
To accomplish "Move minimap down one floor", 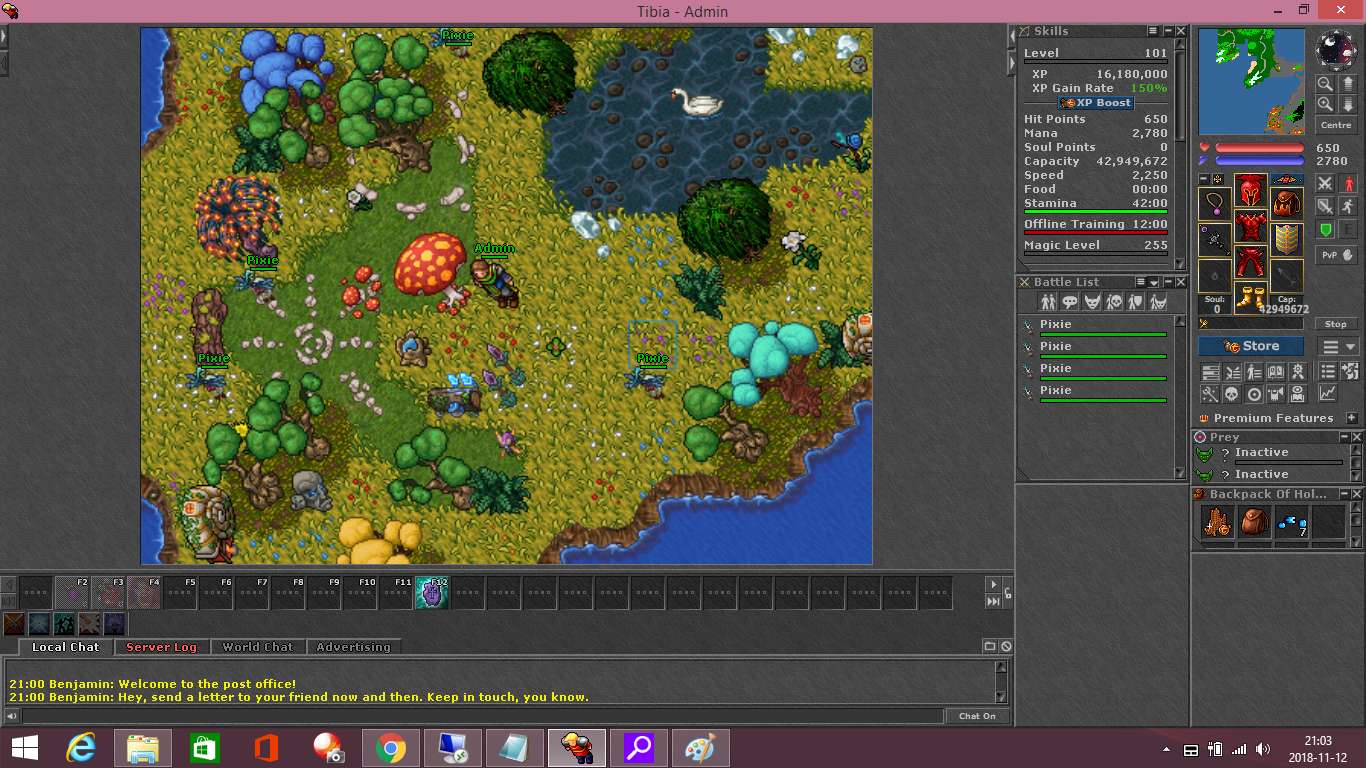I will click(1349, 103).
